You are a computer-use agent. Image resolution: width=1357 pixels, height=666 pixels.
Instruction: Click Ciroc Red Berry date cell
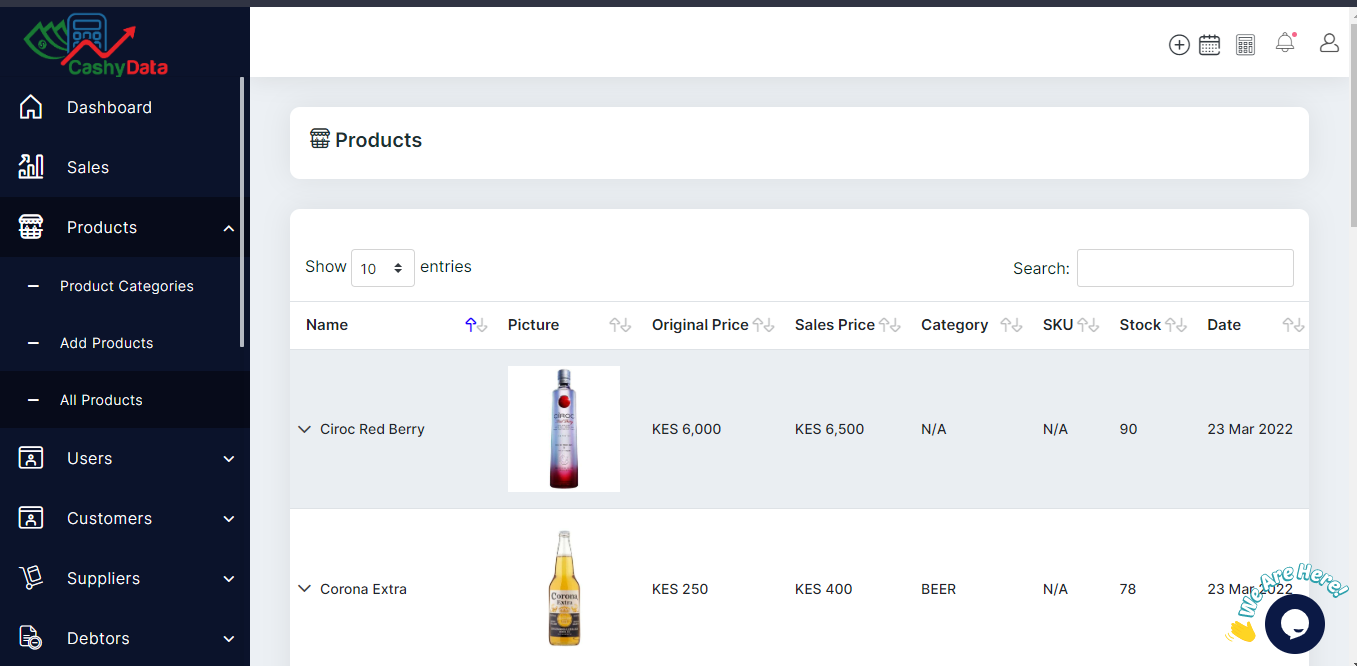[1250, 429]
